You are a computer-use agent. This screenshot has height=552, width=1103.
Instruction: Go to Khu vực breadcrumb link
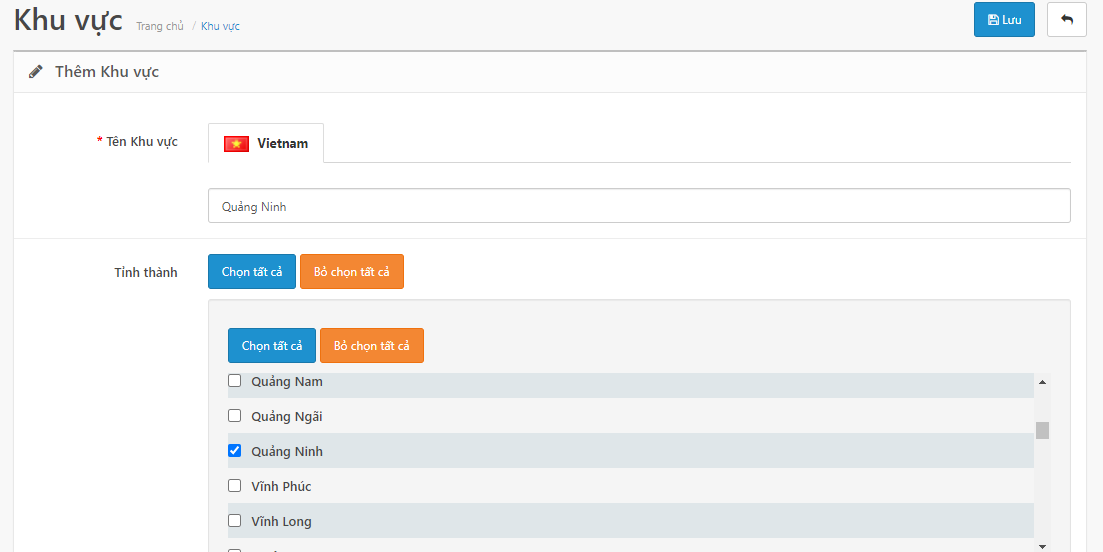(x=220, y=26)
